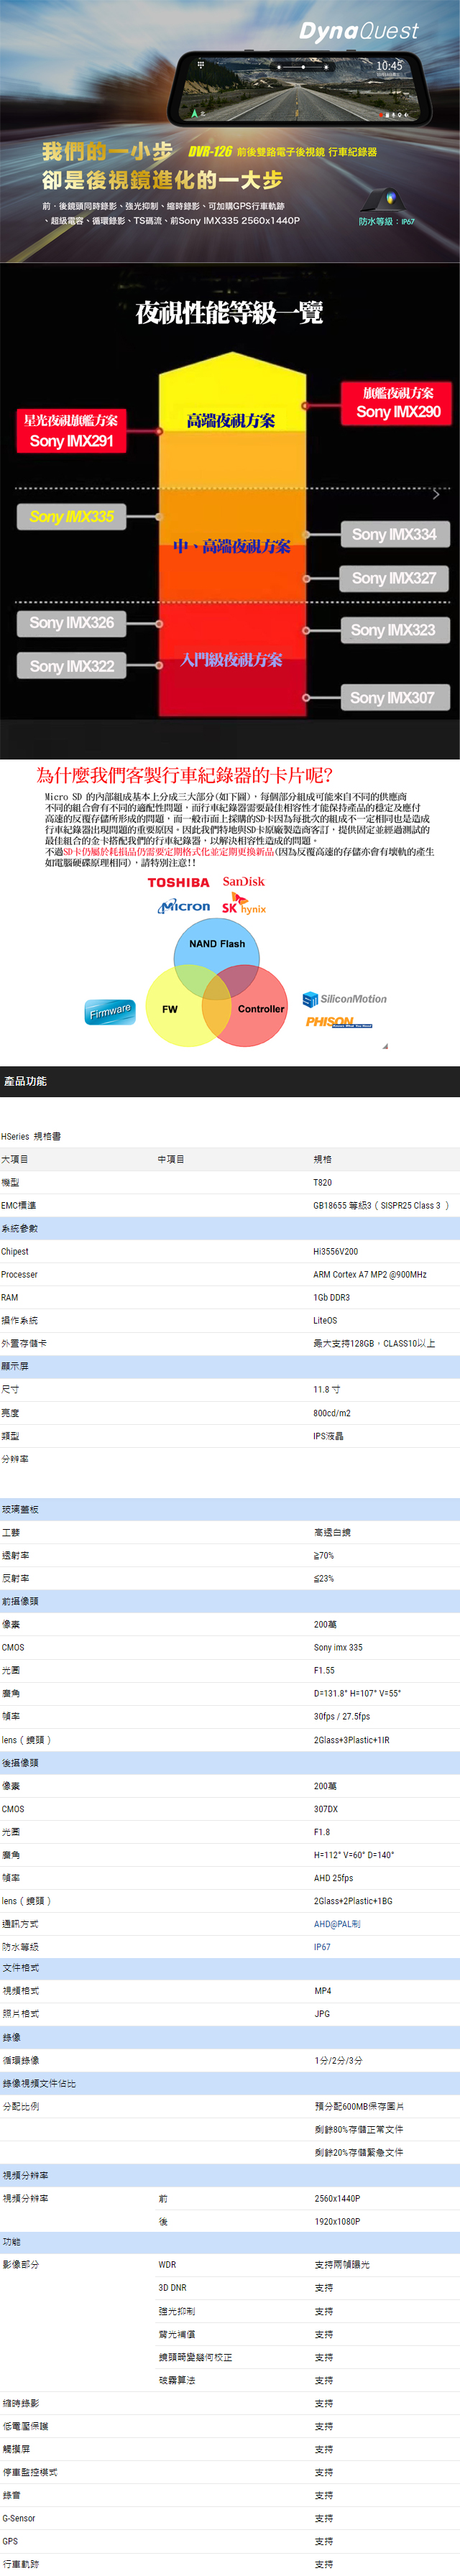Click the Sony IMX326 gray label

click(71, 623)
